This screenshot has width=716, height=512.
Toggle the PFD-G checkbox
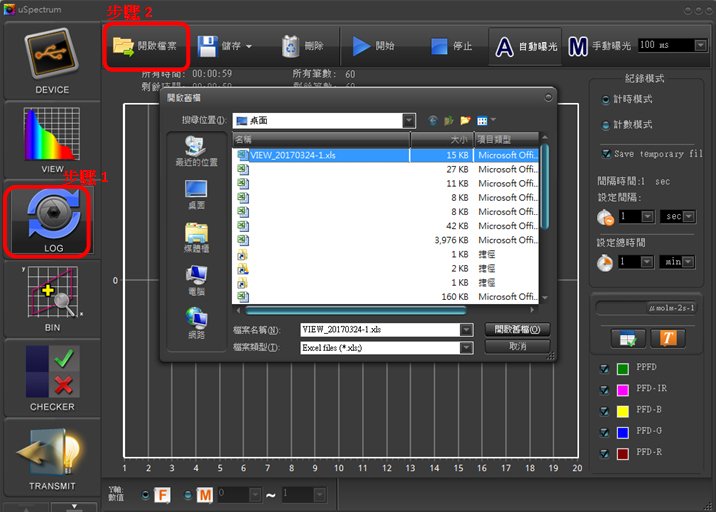click(x=604, y=432)
